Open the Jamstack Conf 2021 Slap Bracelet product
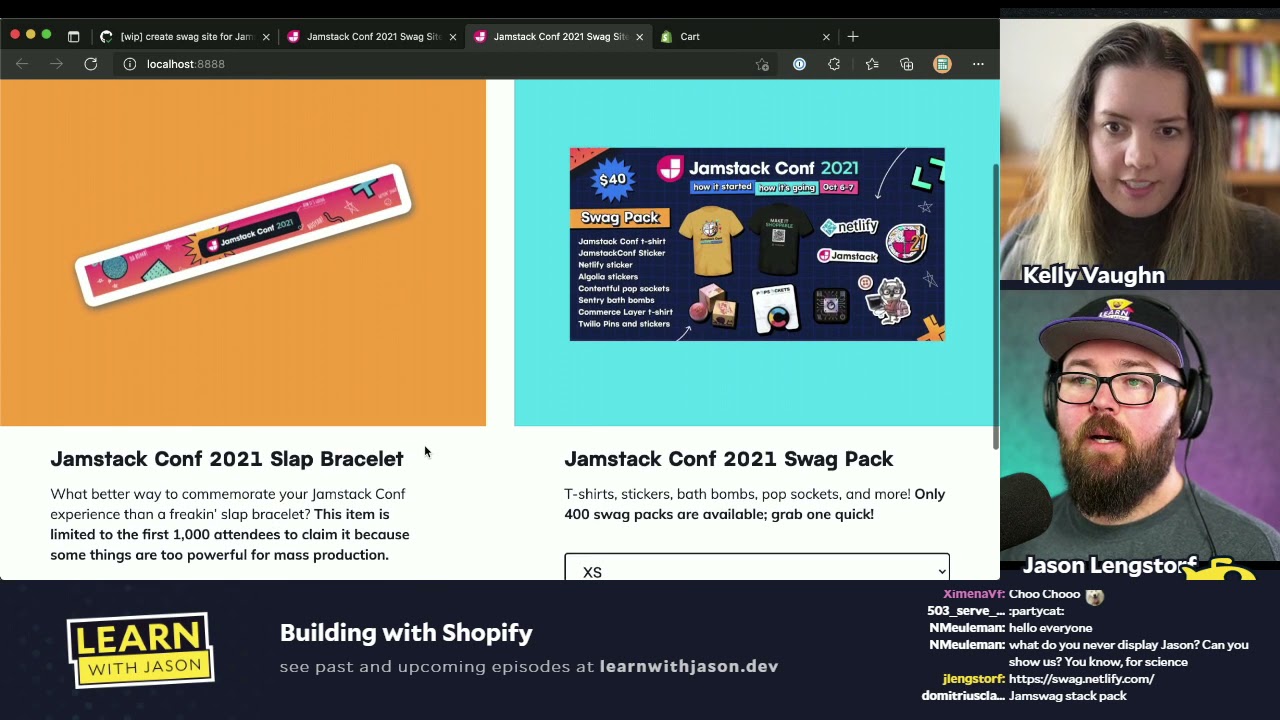Viewport: 1280px width, 720px height. pos(226,459)
